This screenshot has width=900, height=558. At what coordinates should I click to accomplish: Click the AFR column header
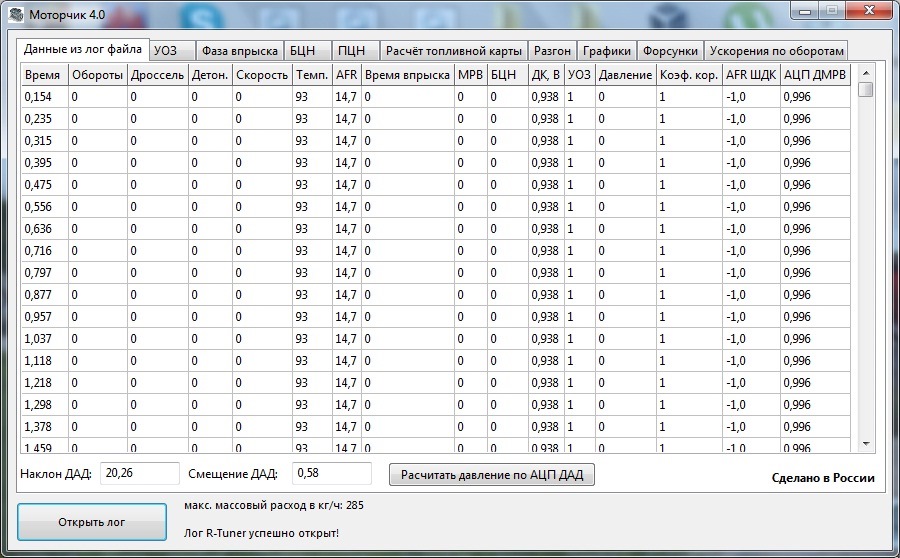click(x=347, y=75)
